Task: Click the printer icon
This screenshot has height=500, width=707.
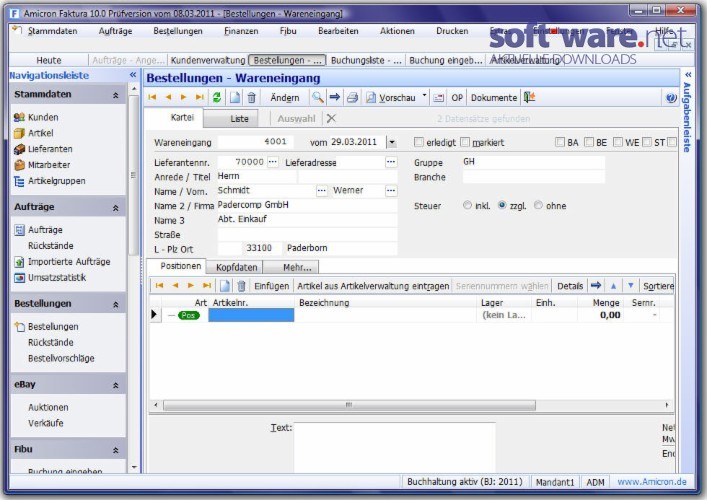Action: click(353, 97)
